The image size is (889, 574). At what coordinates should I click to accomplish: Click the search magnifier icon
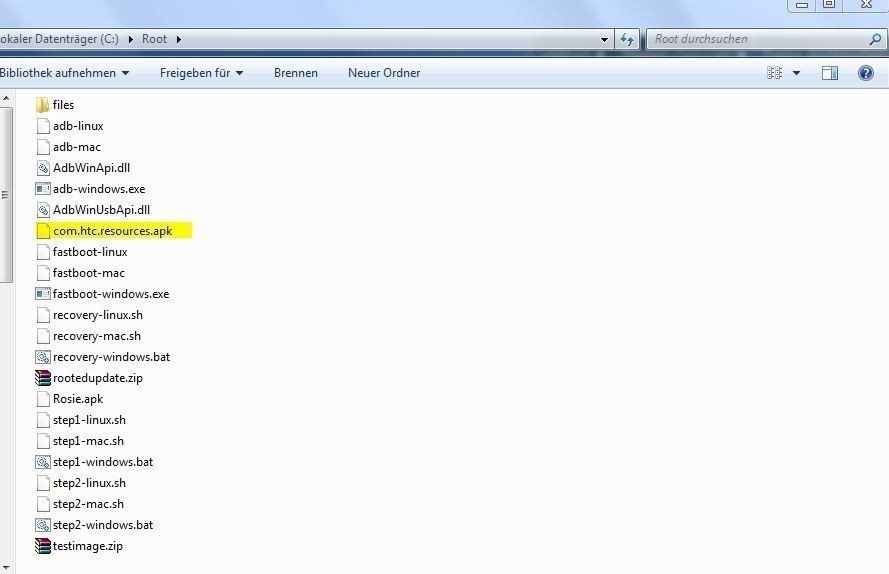coord(875,39)
